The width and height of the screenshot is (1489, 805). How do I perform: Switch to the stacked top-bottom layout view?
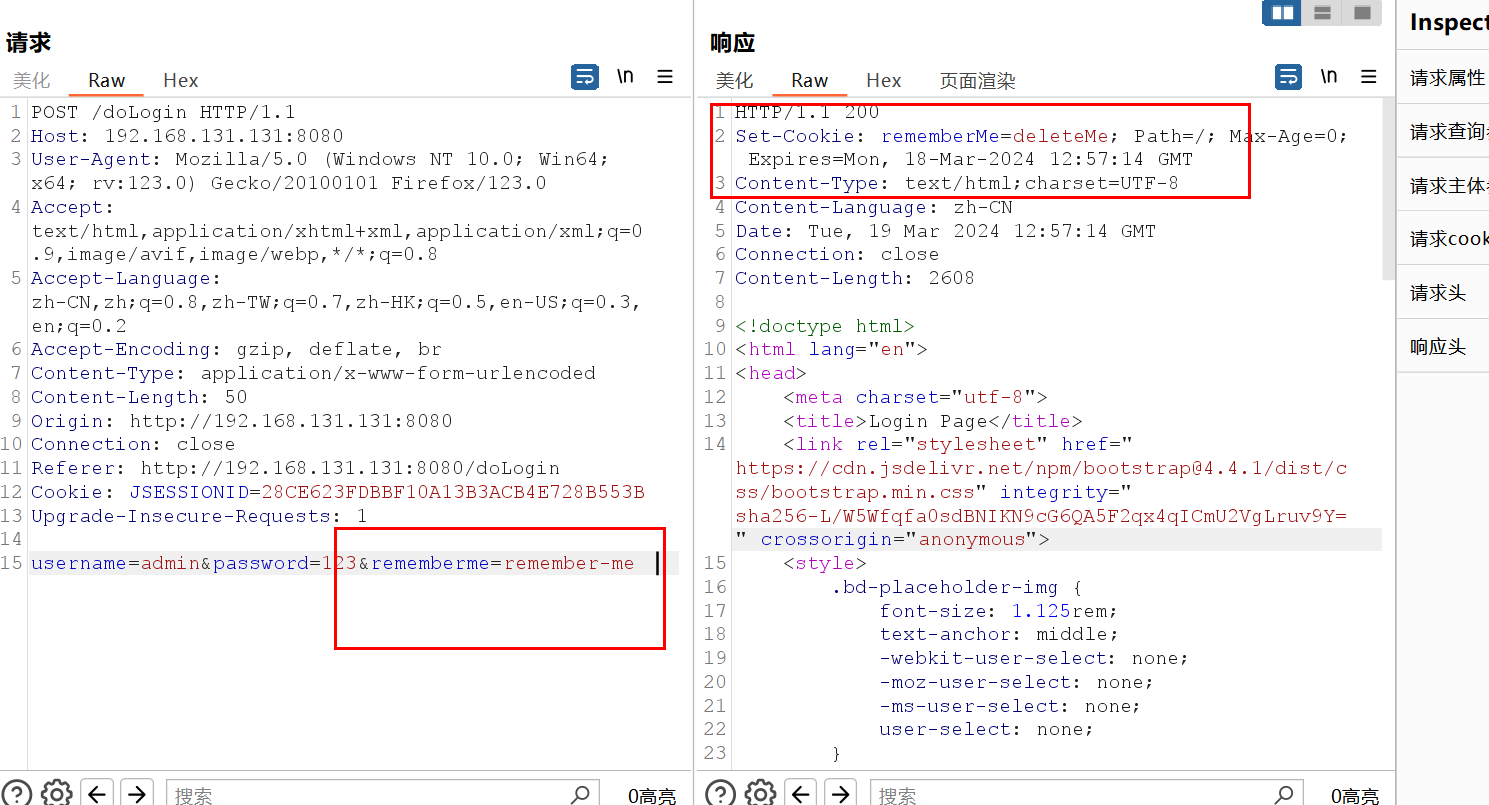(1322, 13)
